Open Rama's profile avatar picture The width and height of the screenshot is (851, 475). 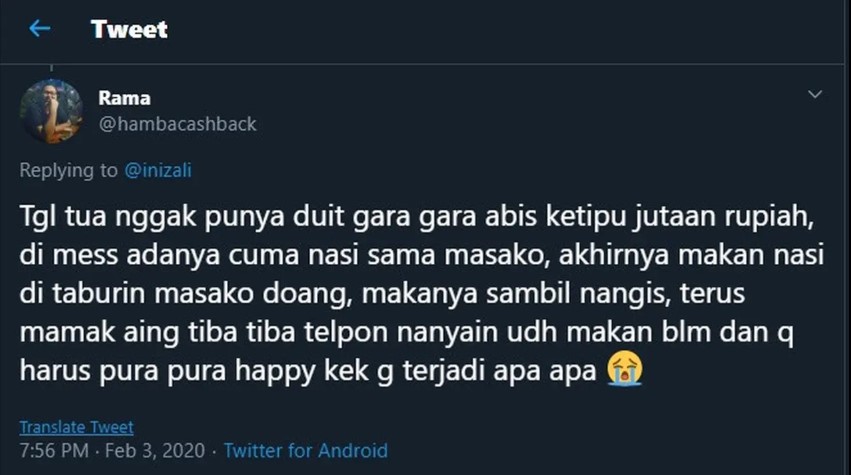point(51,111)
